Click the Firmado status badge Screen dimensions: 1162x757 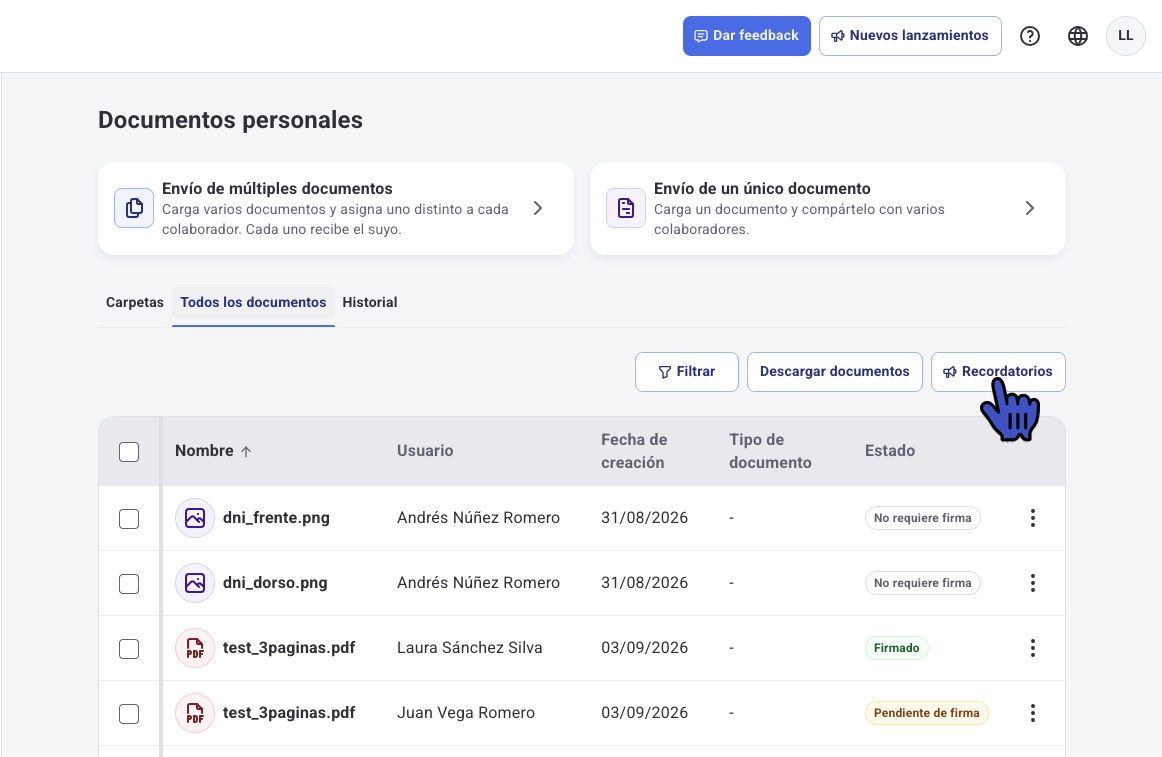897,648
